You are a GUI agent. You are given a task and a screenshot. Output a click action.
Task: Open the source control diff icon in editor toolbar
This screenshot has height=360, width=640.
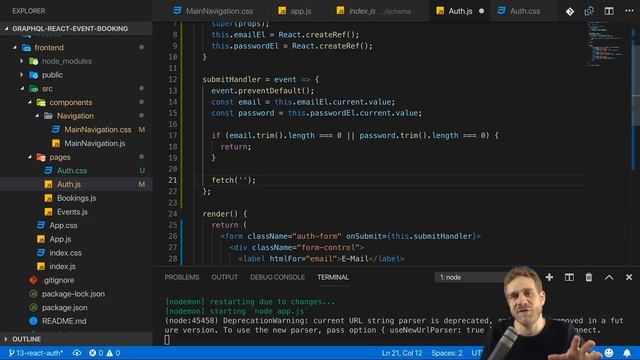click(570, 11)
